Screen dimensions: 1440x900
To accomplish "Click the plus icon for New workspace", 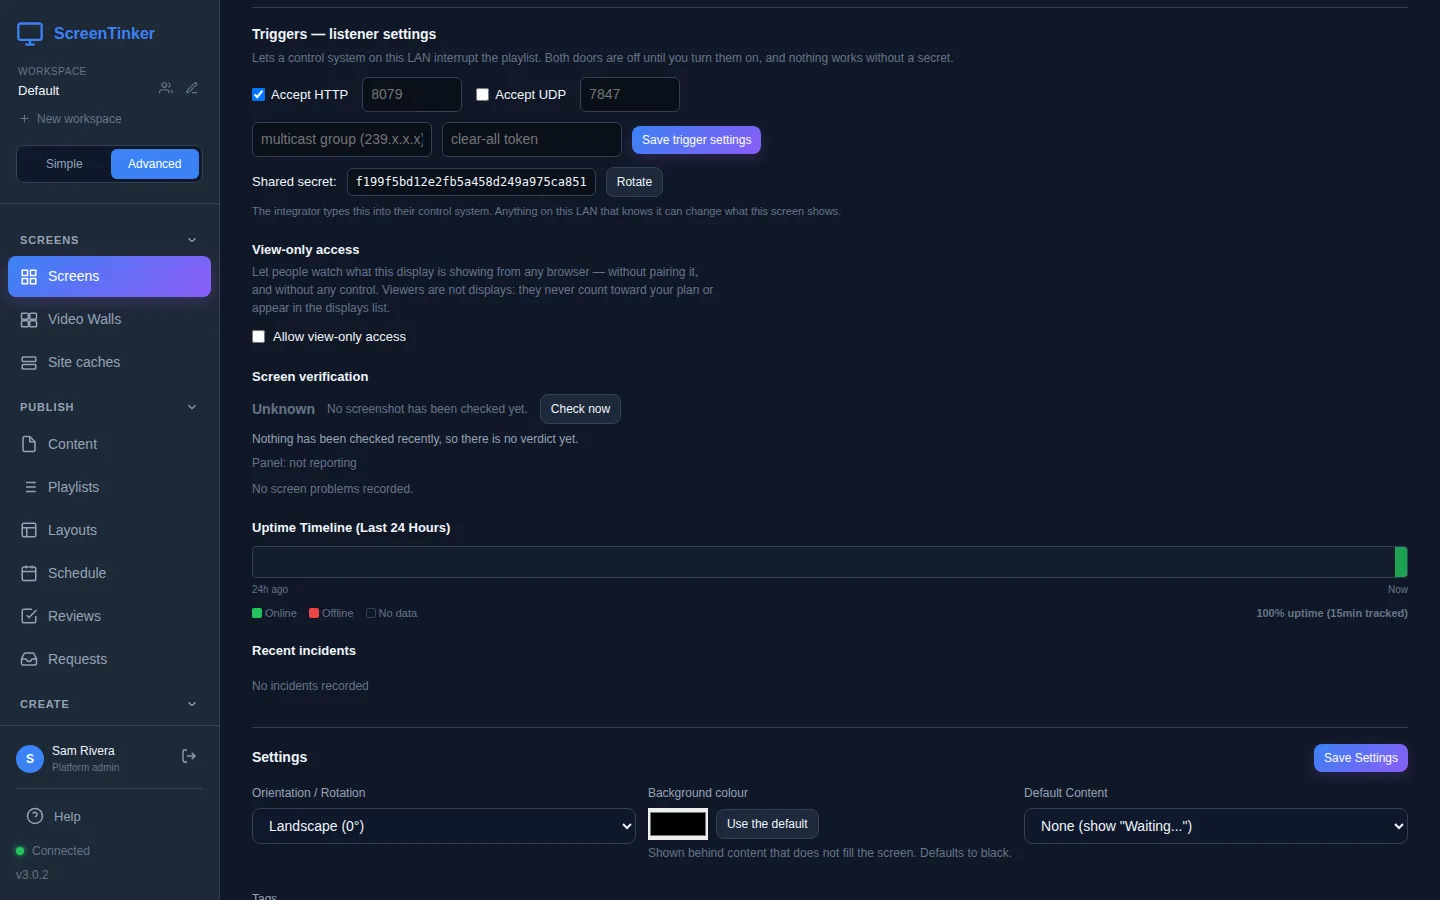I will (x=24, y=119).
